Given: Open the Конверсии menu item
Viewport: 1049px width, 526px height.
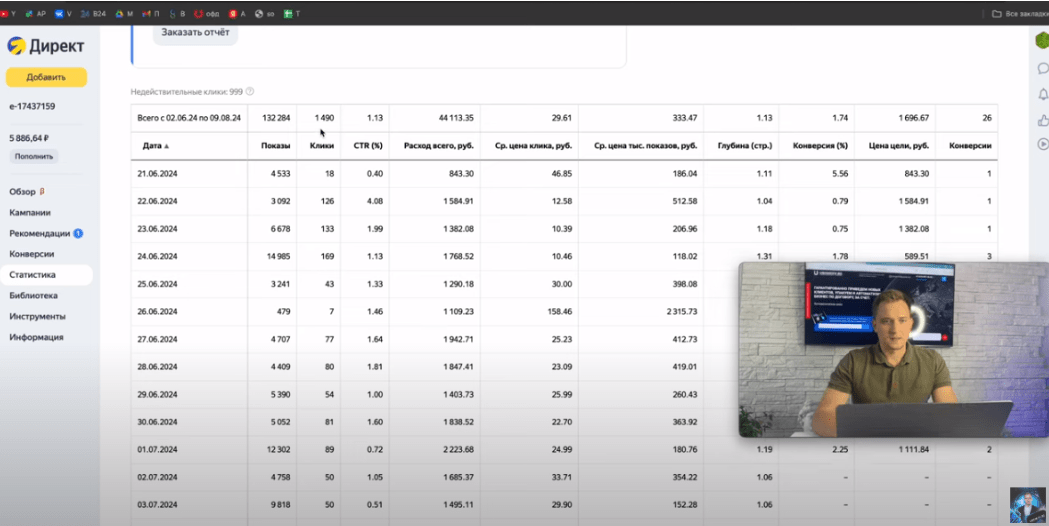Looking at the screenshot, I should 31,254.
